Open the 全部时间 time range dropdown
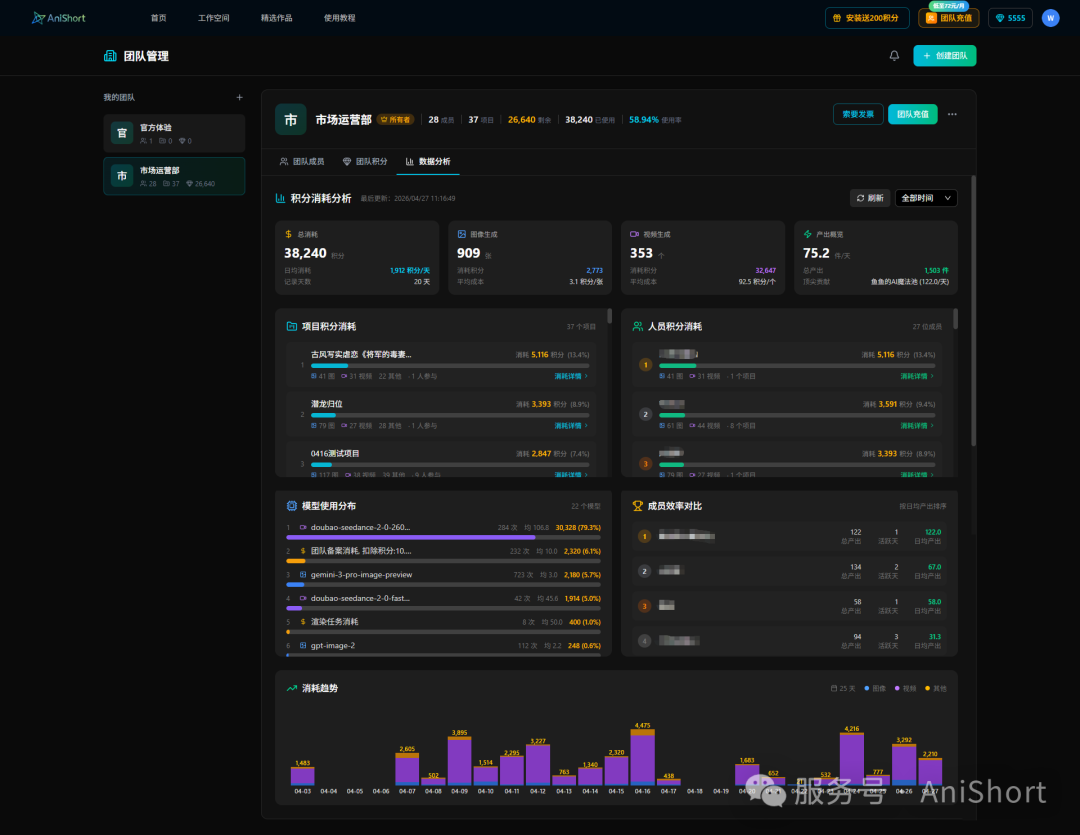The width and height of the screenshot is (1080, 835). (926, 198)
